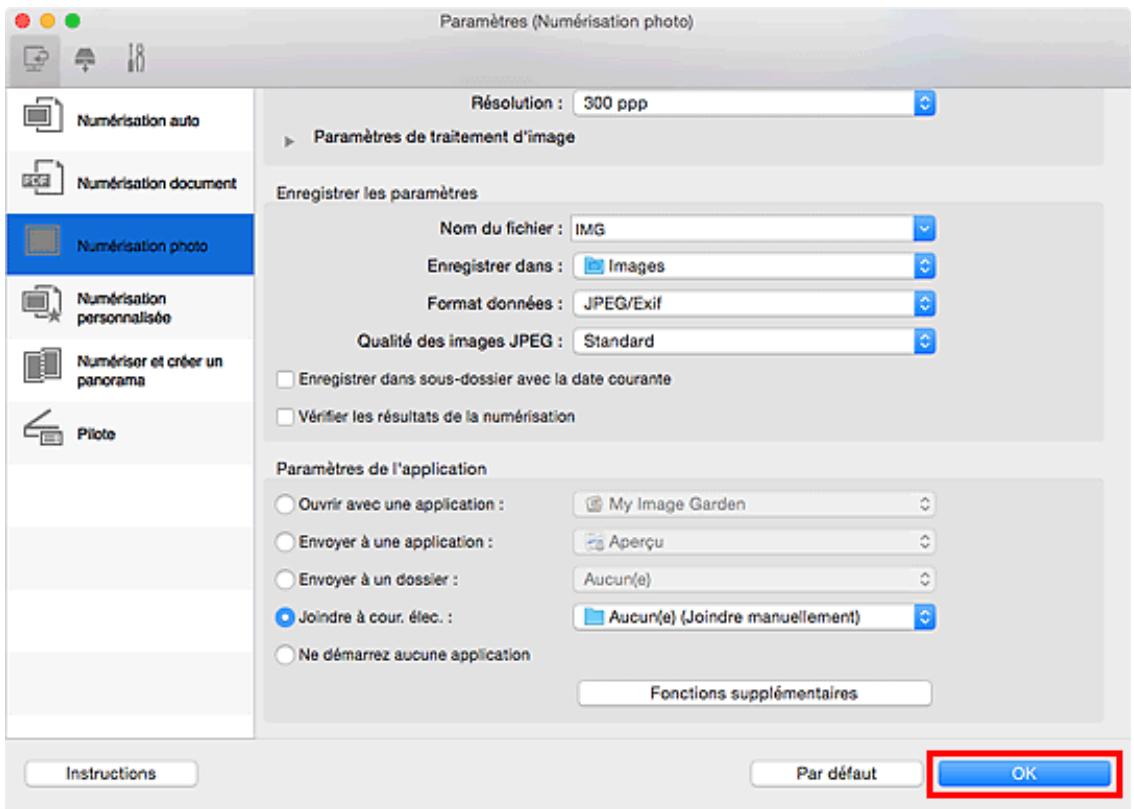This screenshot has width=1134, height=809.
Task: Click the Numérisation document PDF icon
Action: coord(42,179)
